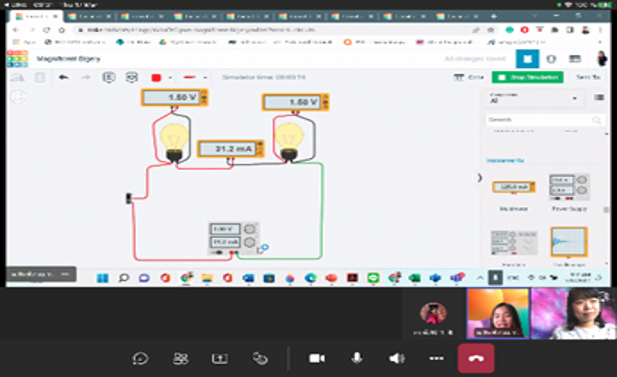Pick the Oscilloscope from components list
The width and height of the screenshot is (617, 377).
point(569,242)
